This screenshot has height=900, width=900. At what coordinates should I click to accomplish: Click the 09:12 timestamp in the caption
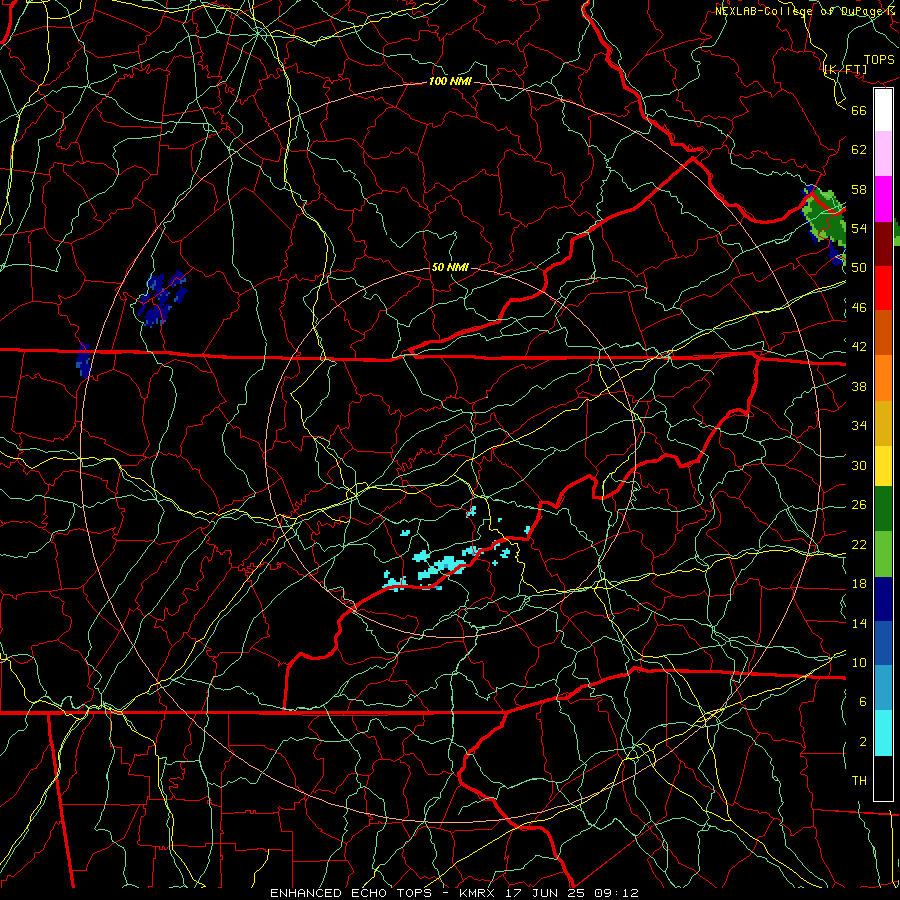(616, 893)
